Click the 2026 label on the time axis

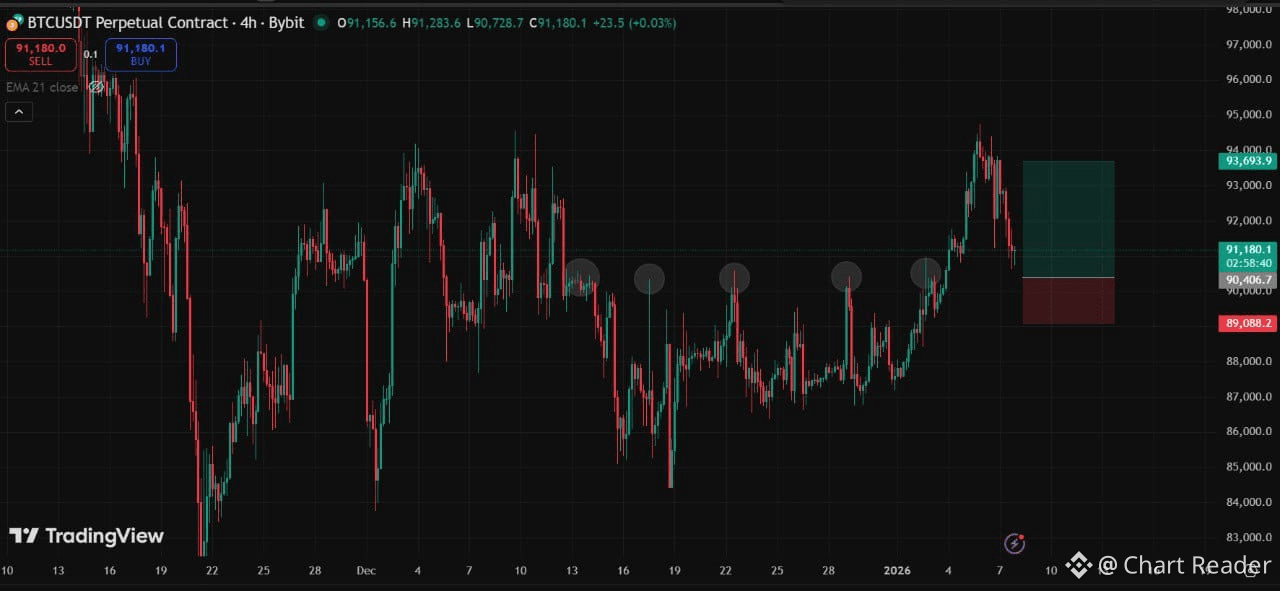897,570
